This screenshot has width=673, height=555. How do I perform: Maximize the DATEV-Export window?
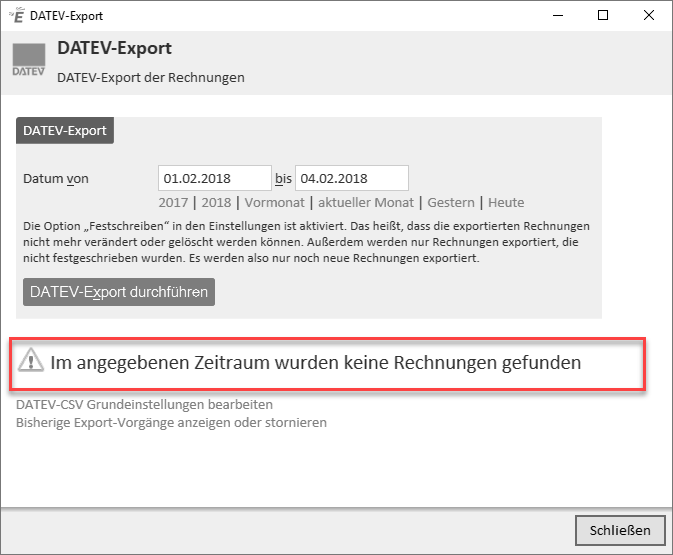coord(603,15)
